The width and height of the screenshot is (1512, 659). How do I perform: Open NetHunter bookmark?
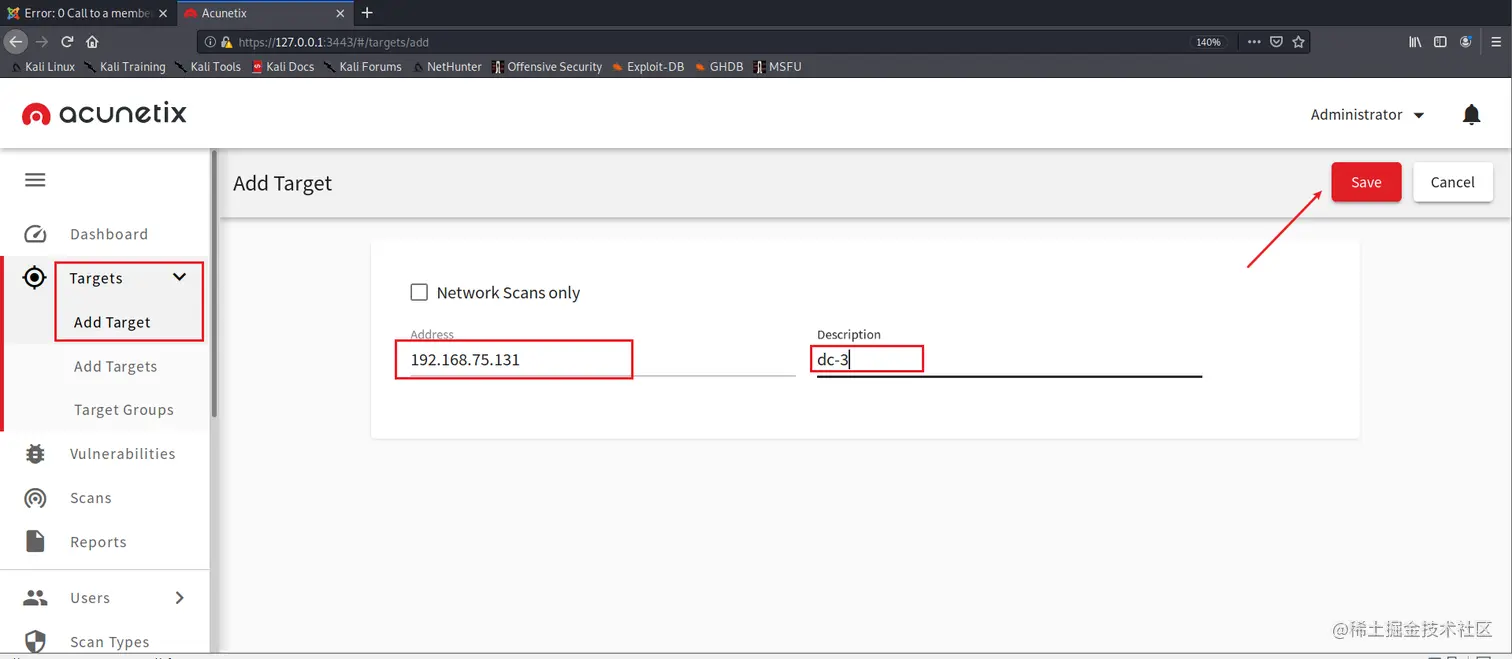447,67
